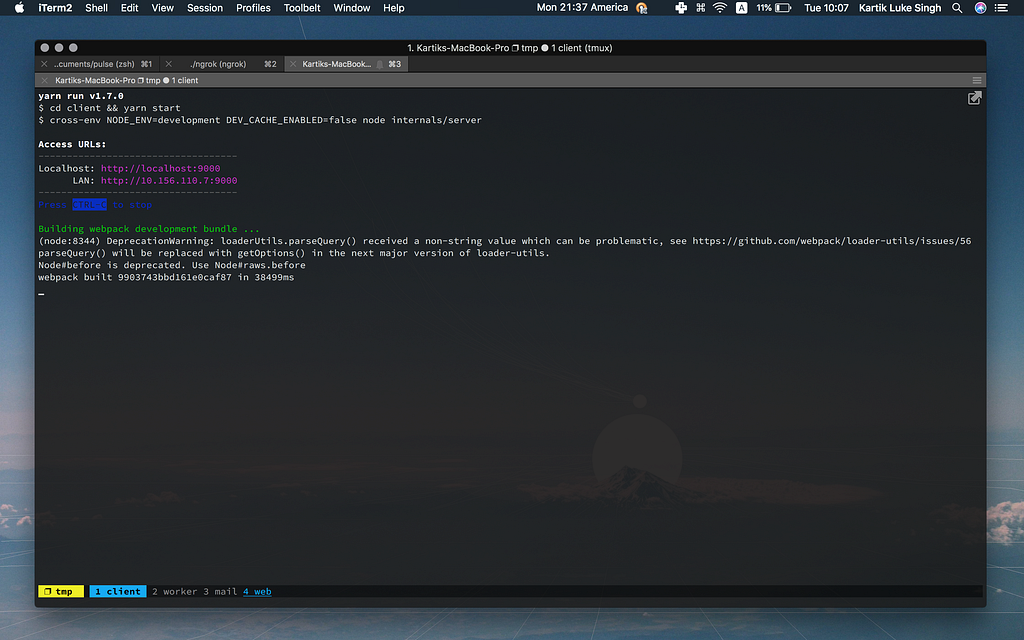This screenshot has height=640, width=1024.
Task: Click the pop-out arrow icon in terminal corner
Action: (x=974, y=98)
